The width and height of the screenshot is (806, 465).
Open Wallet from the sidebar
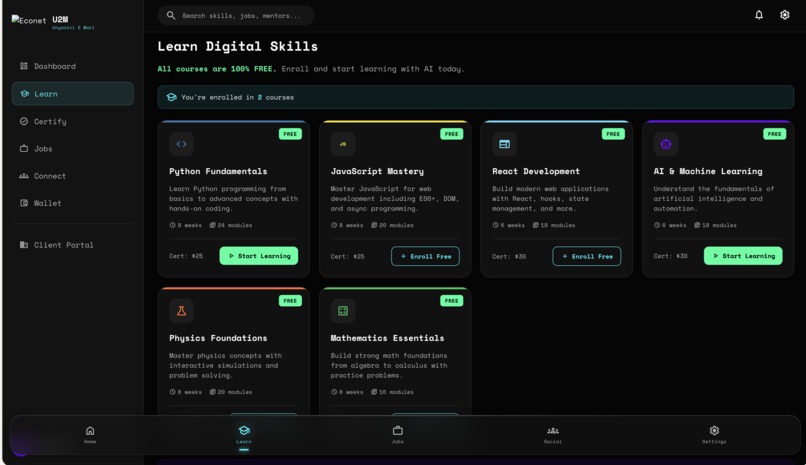click(72, 203)
